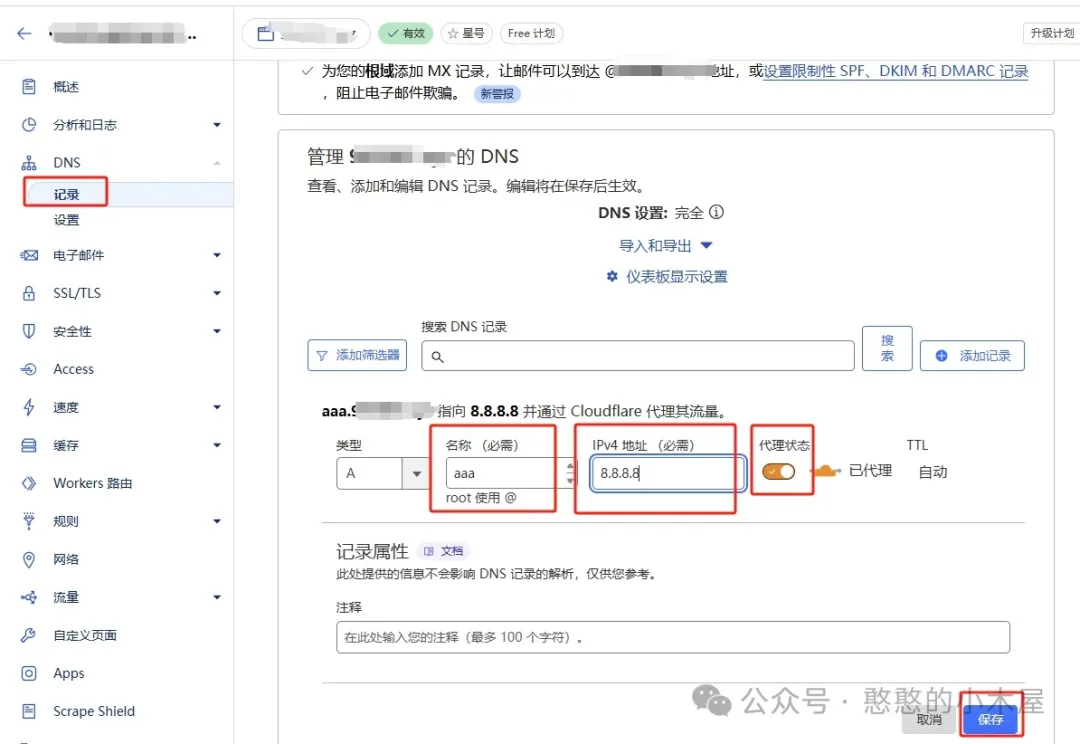Image resolution: width=1080 pixels, height=744 pixels.
Task: Expand the 导入和导出 dropdown
Action: tap(662, 245)
